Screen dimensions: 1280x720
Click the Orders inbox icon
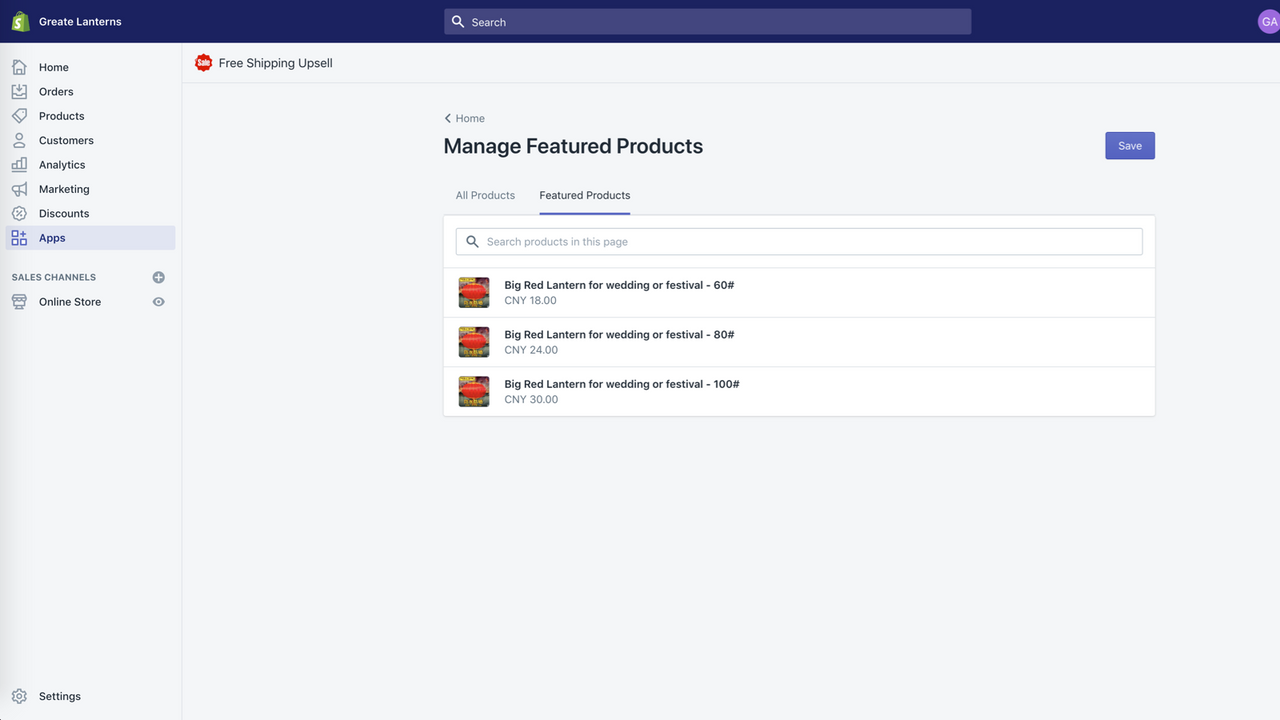19,91
